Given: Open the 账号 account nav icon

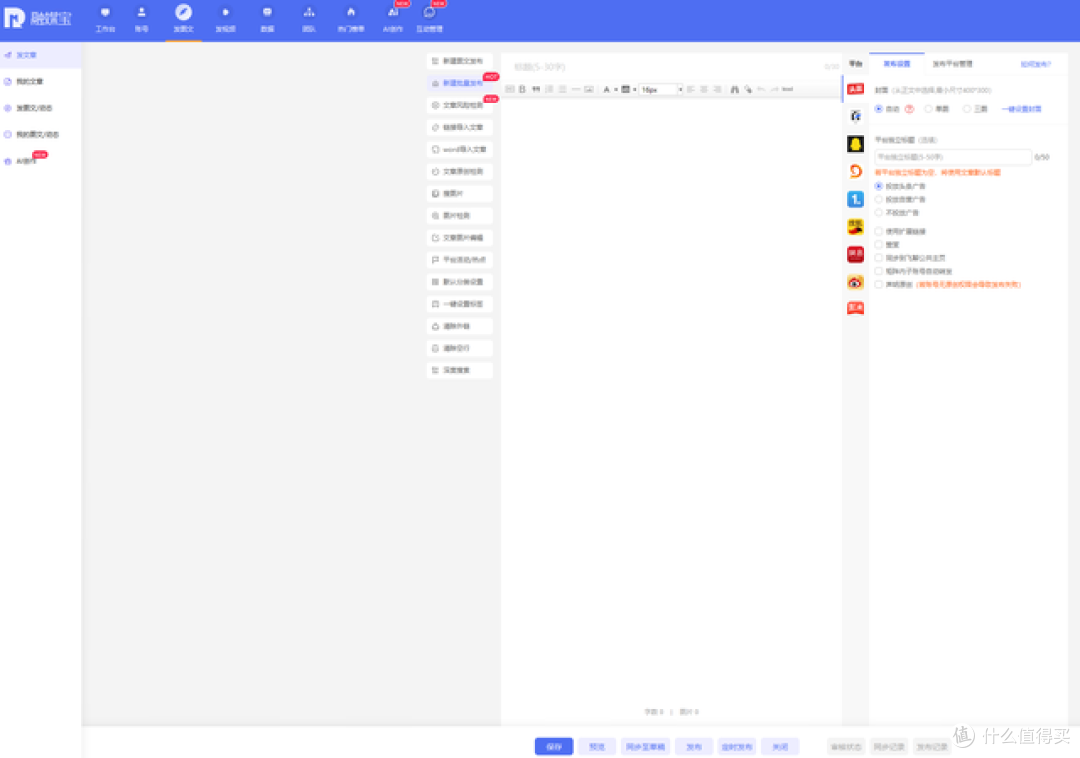Looking at the screenshot, I should (x=141, y=19).
